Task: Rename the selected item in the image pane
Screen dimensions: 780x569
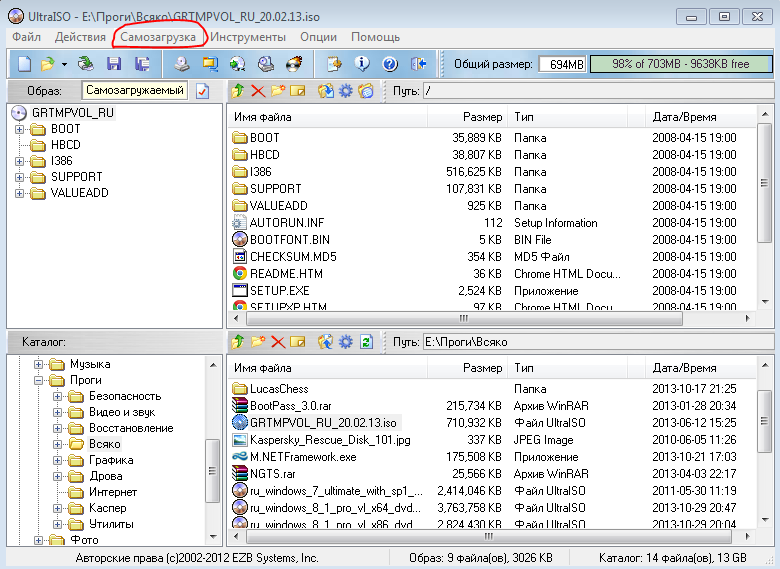Action: [297, 91]
